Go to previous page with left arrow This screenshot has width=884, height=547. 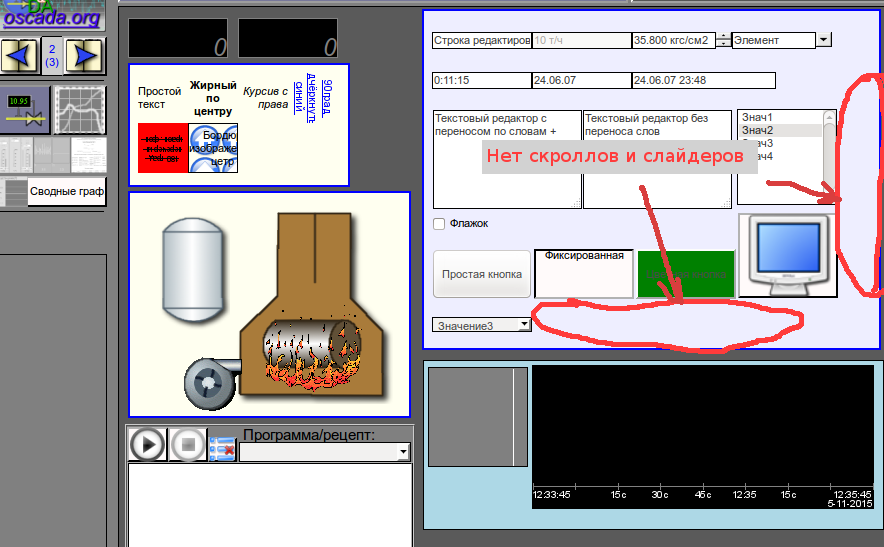[x=20, y=55]
